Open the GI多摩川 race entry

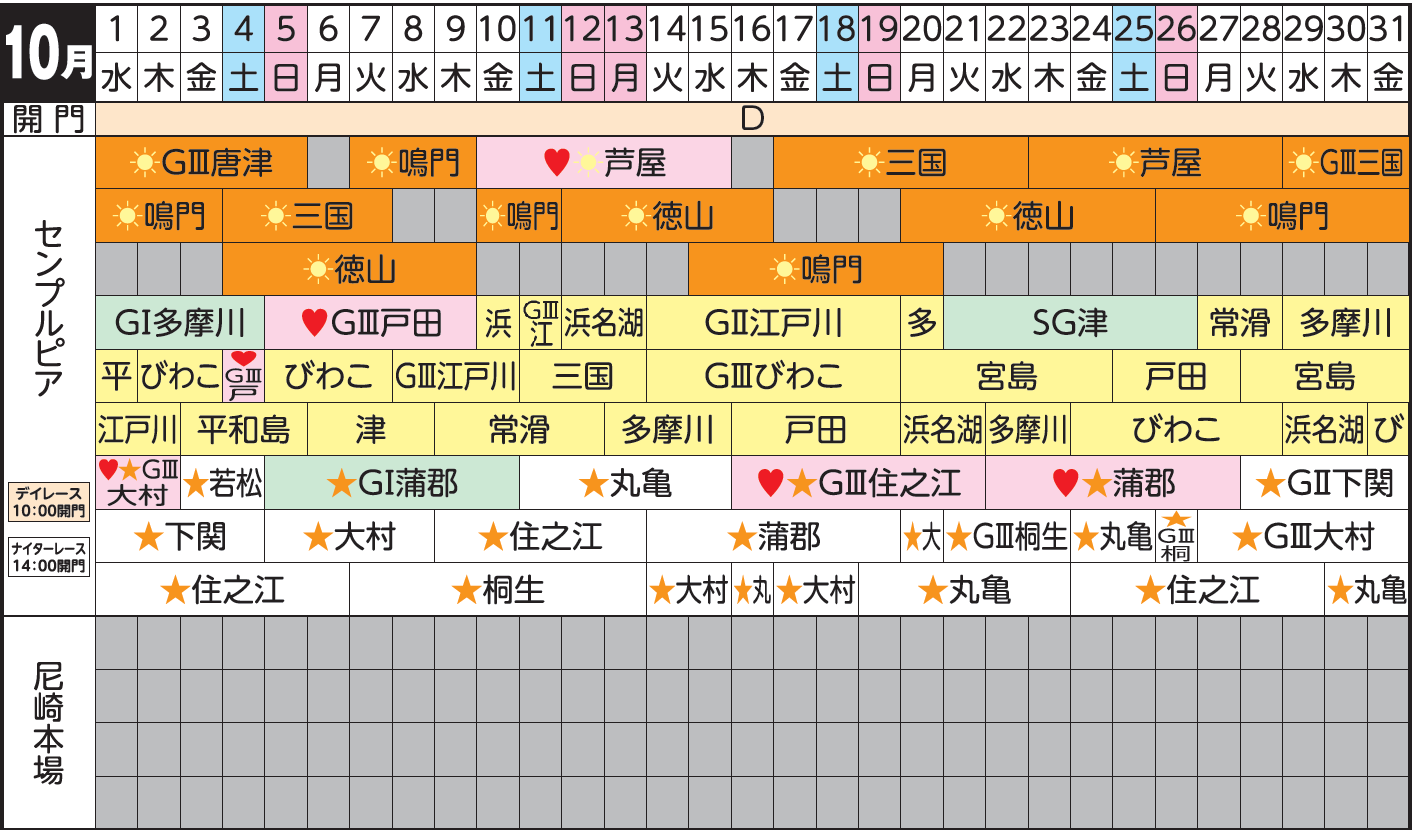(180, 323)
